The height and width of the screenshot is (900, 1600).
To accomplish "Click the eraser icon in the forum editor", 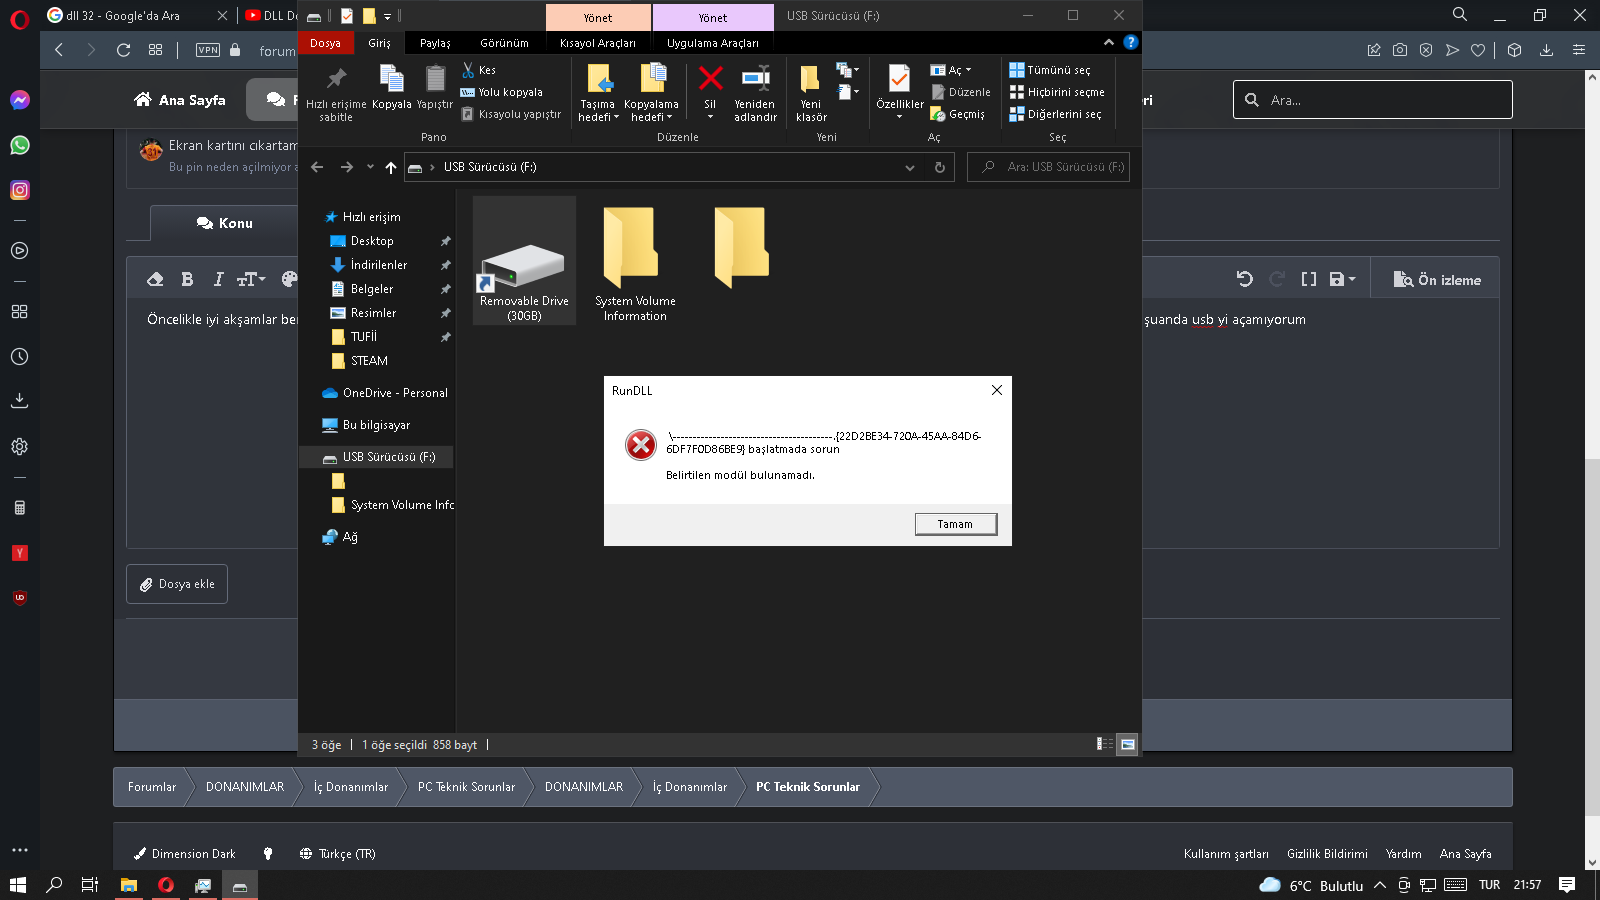I will tap(156, 279).
